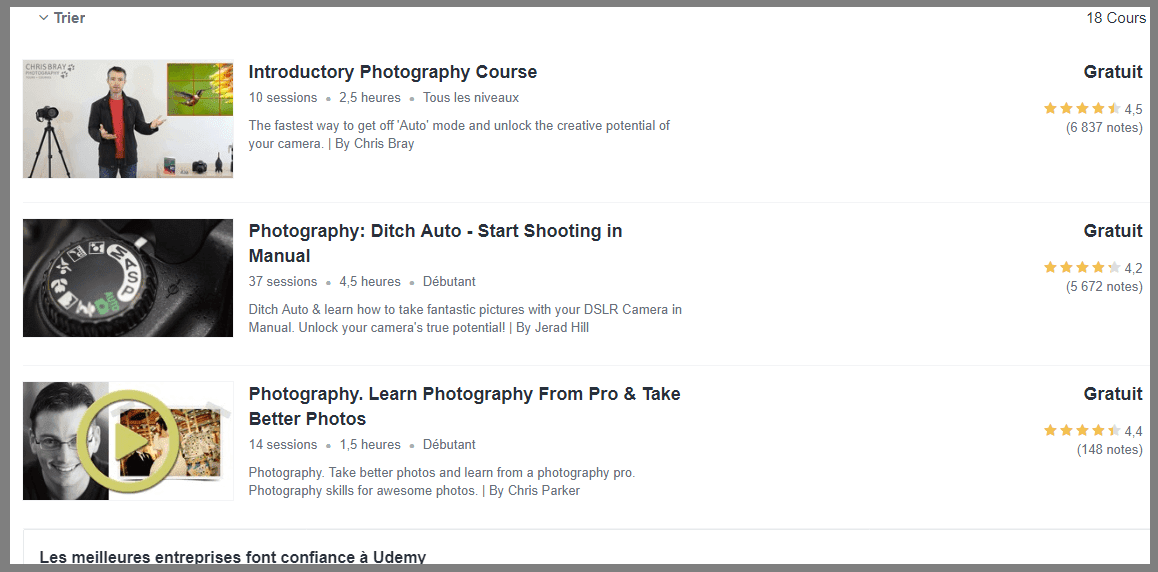Click Gratuit price of Ditch Auto course
Screen dimensions: 1158x572
point(1112,231)
